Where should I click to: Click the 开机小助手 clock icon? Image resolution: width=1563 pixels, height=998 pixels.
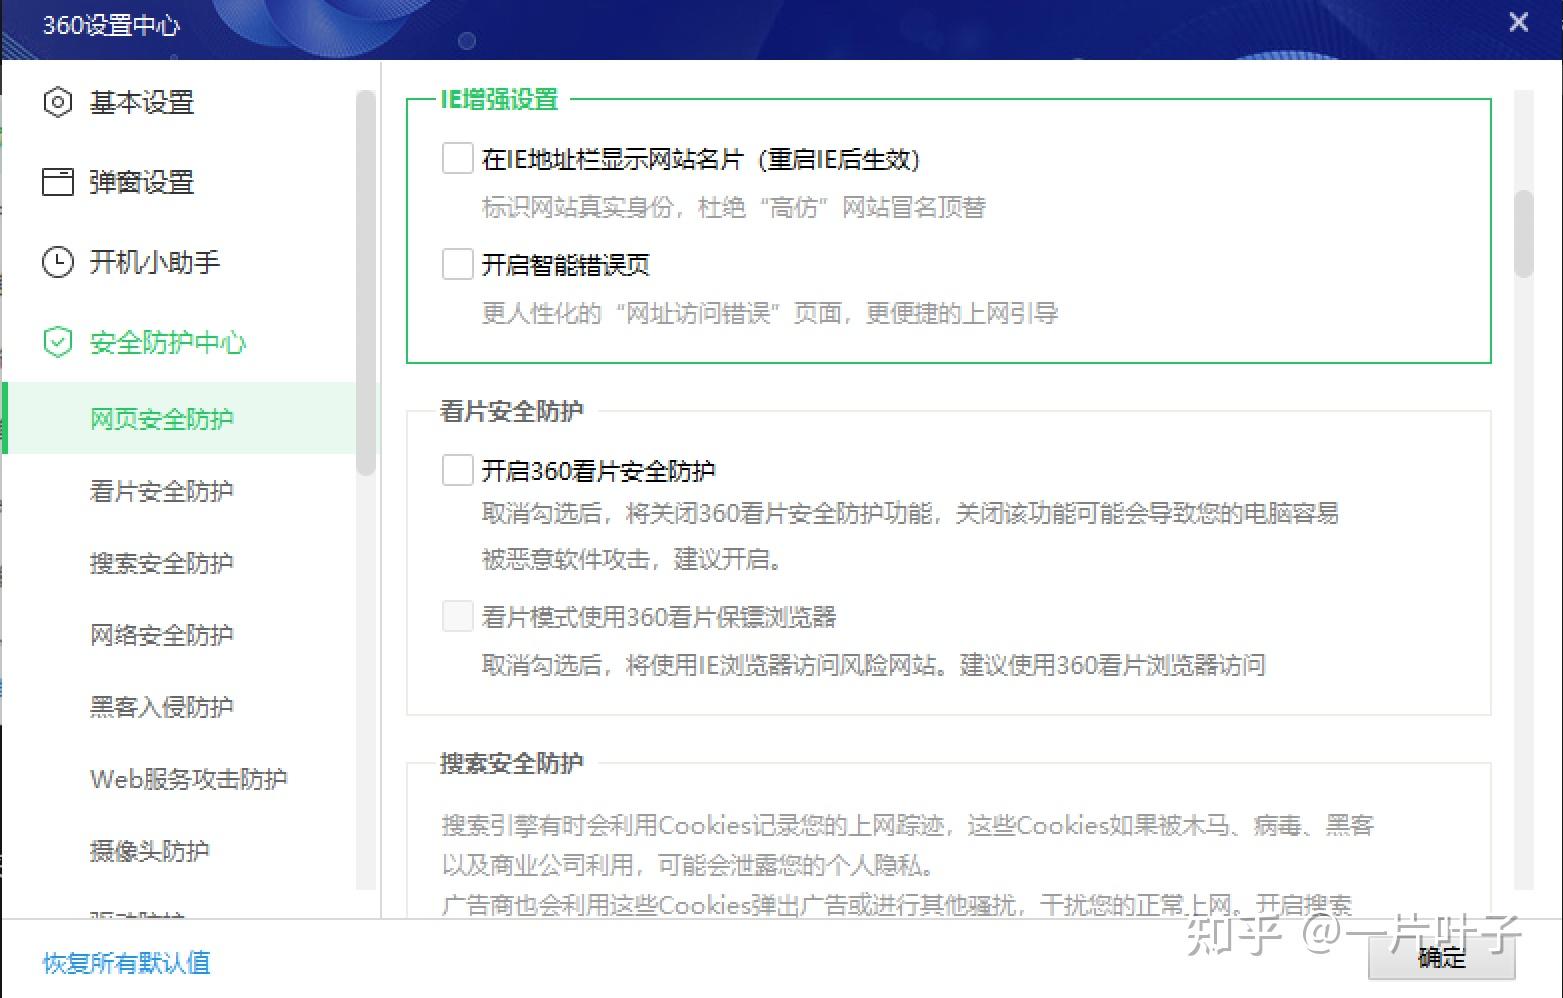58,262
